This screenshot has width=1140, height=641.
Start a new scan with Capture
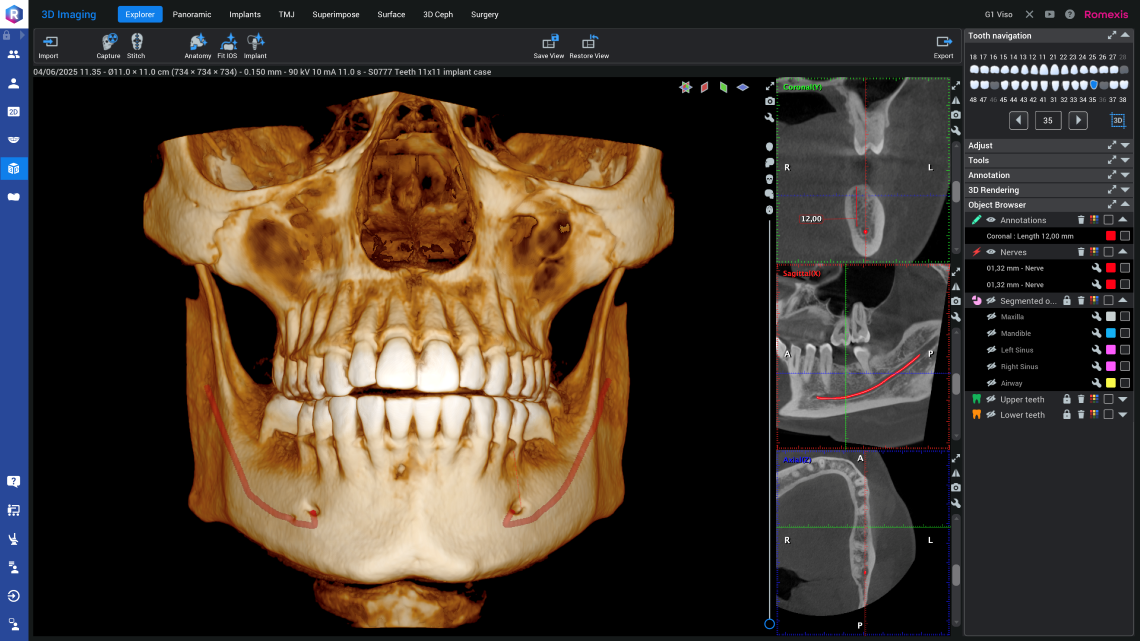pos(108,42)
